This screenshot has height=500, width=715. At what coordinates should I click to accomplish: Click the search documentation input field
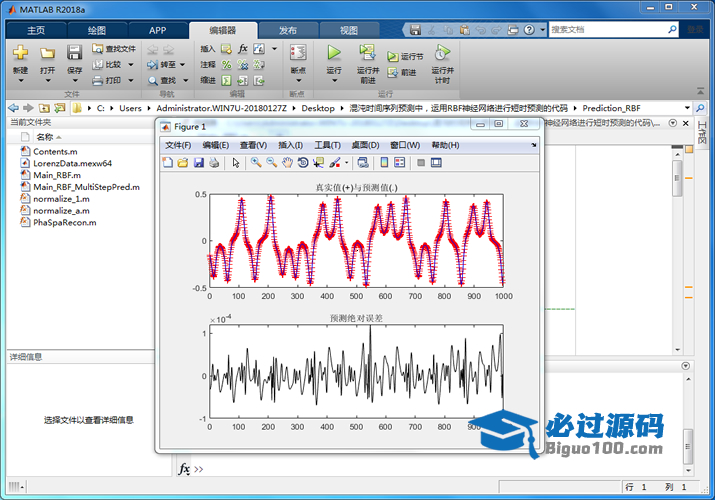coord(607,30)
